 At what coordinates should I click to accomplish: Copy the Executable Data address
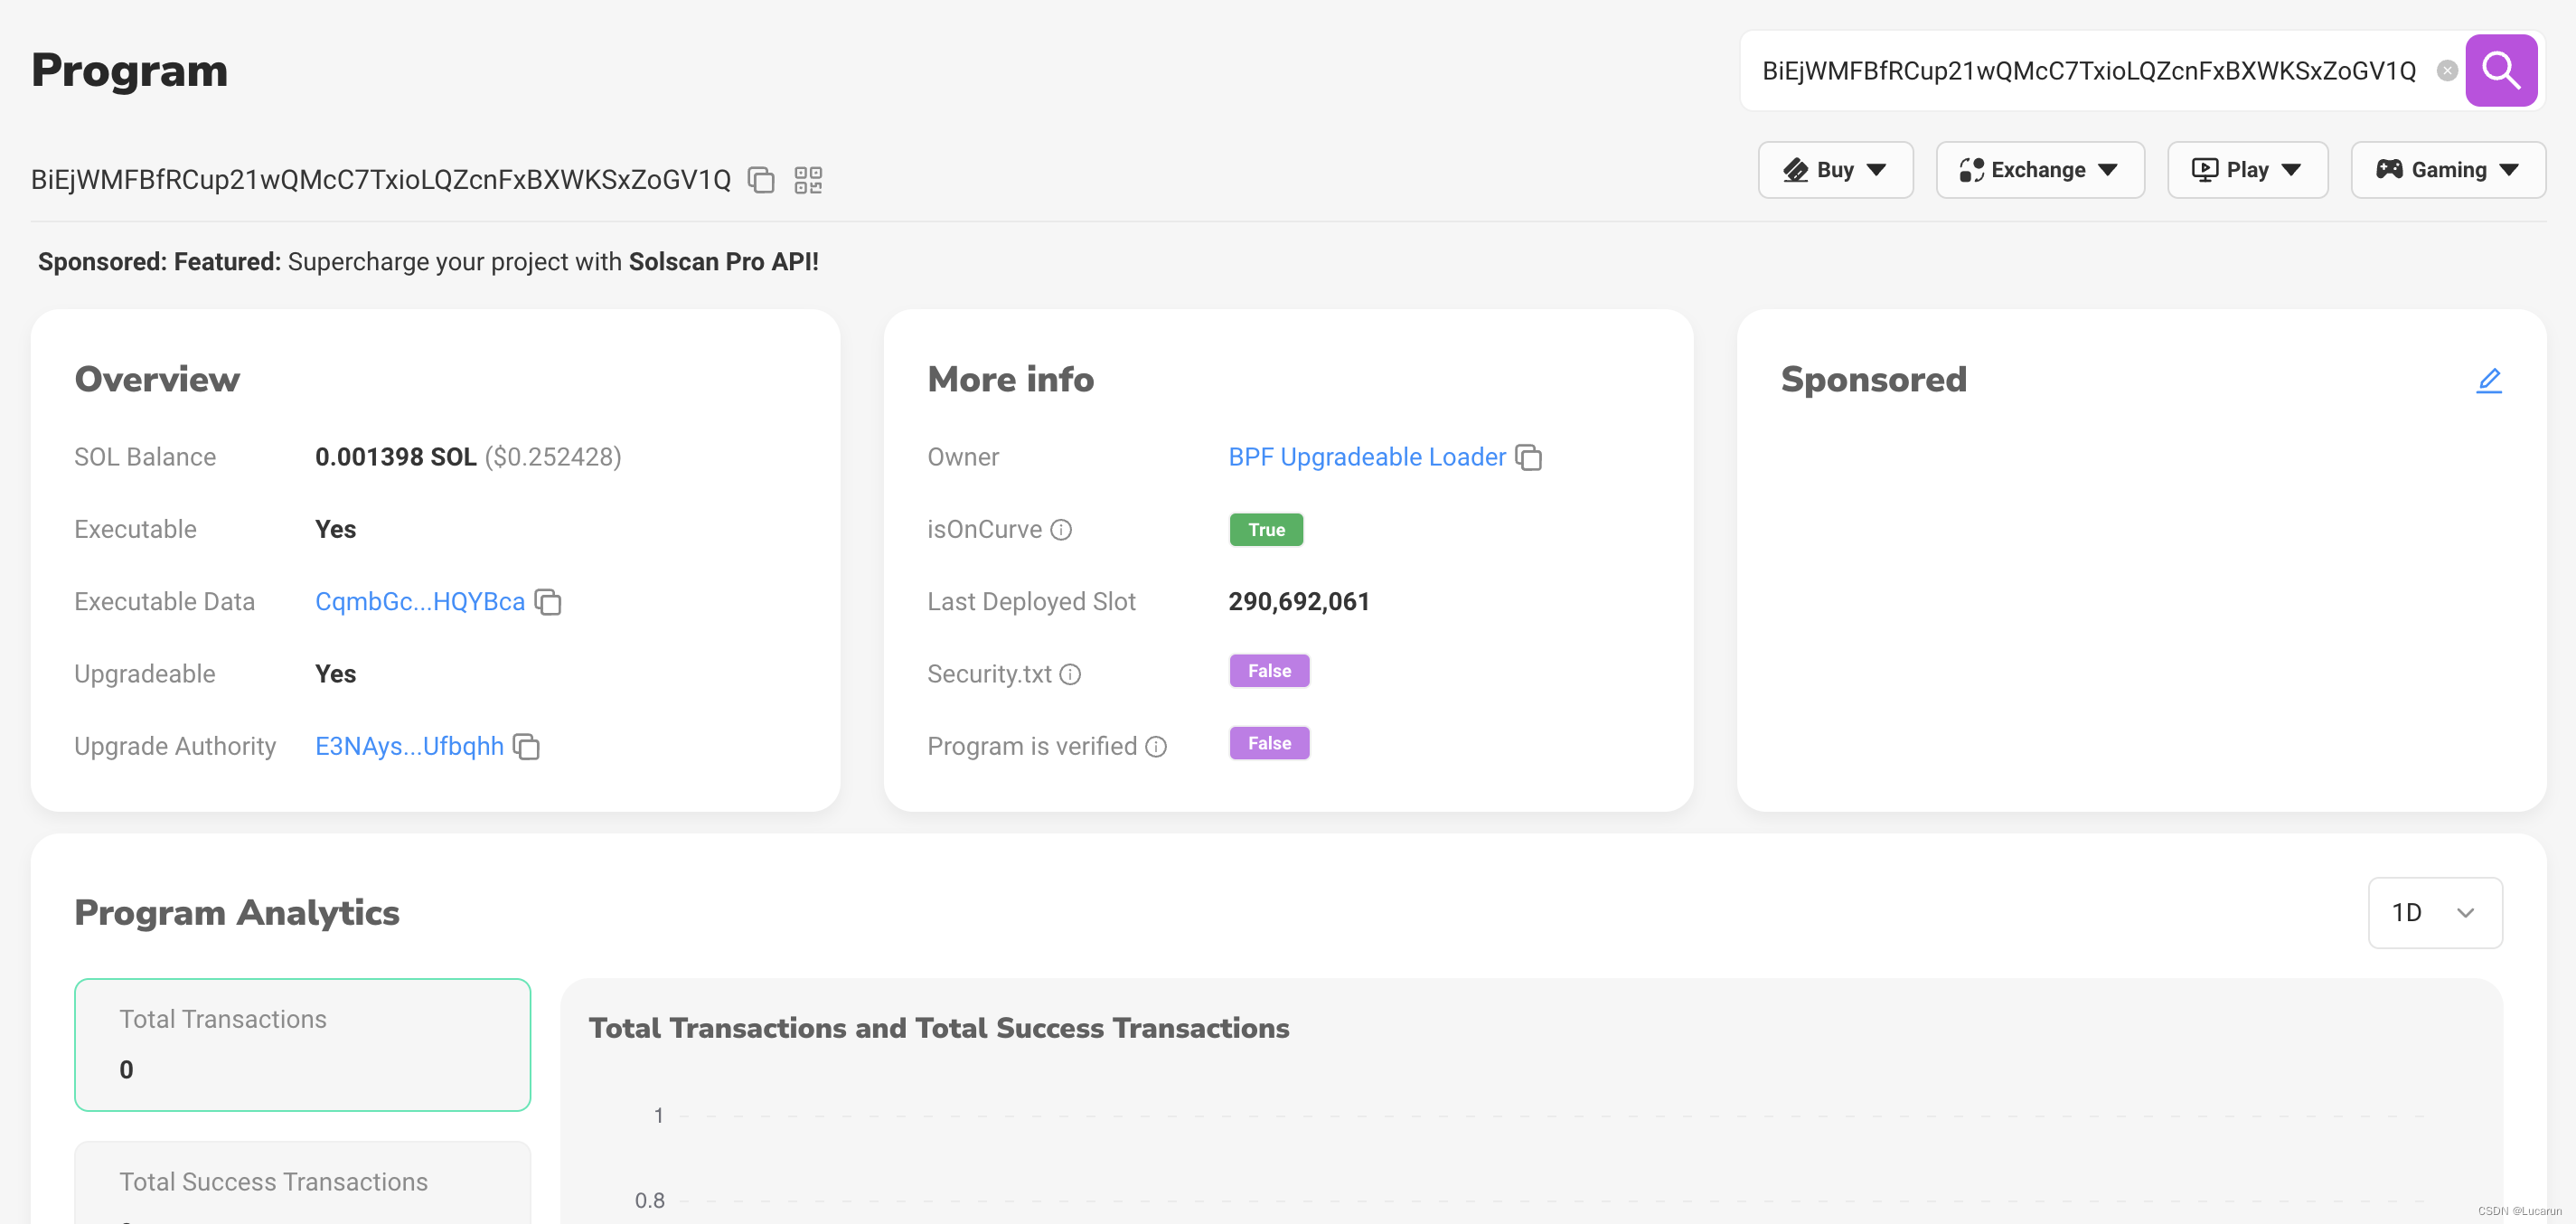[548, 602]
